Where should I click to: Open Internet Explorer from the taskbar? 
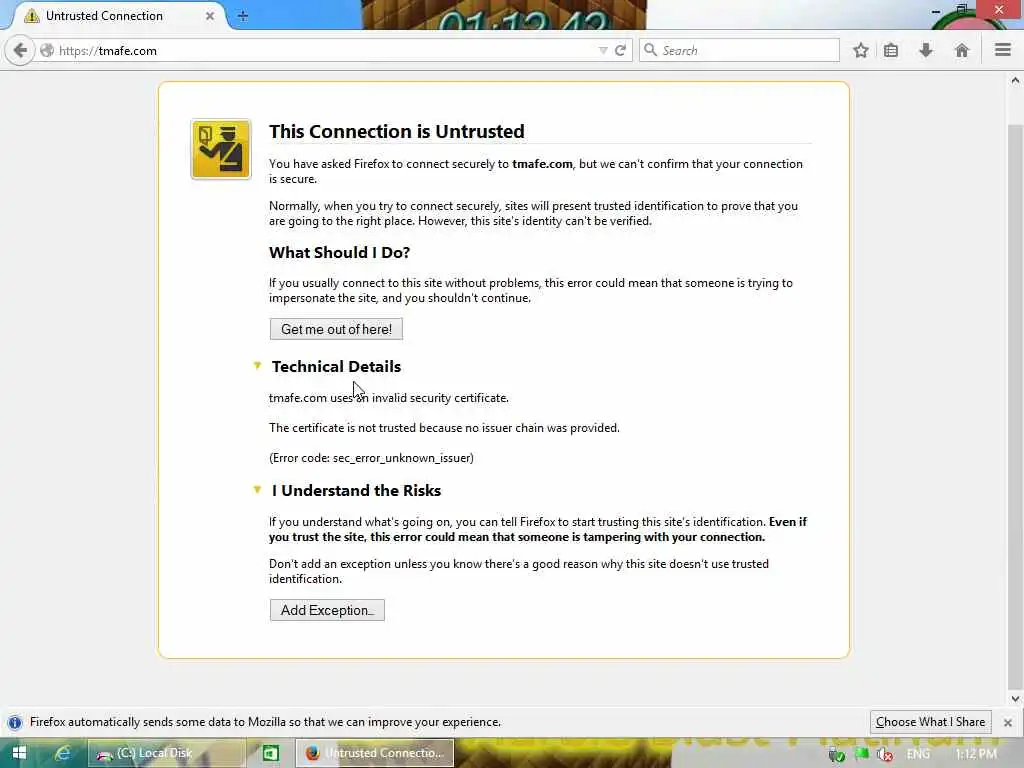[x=63, y=753]
